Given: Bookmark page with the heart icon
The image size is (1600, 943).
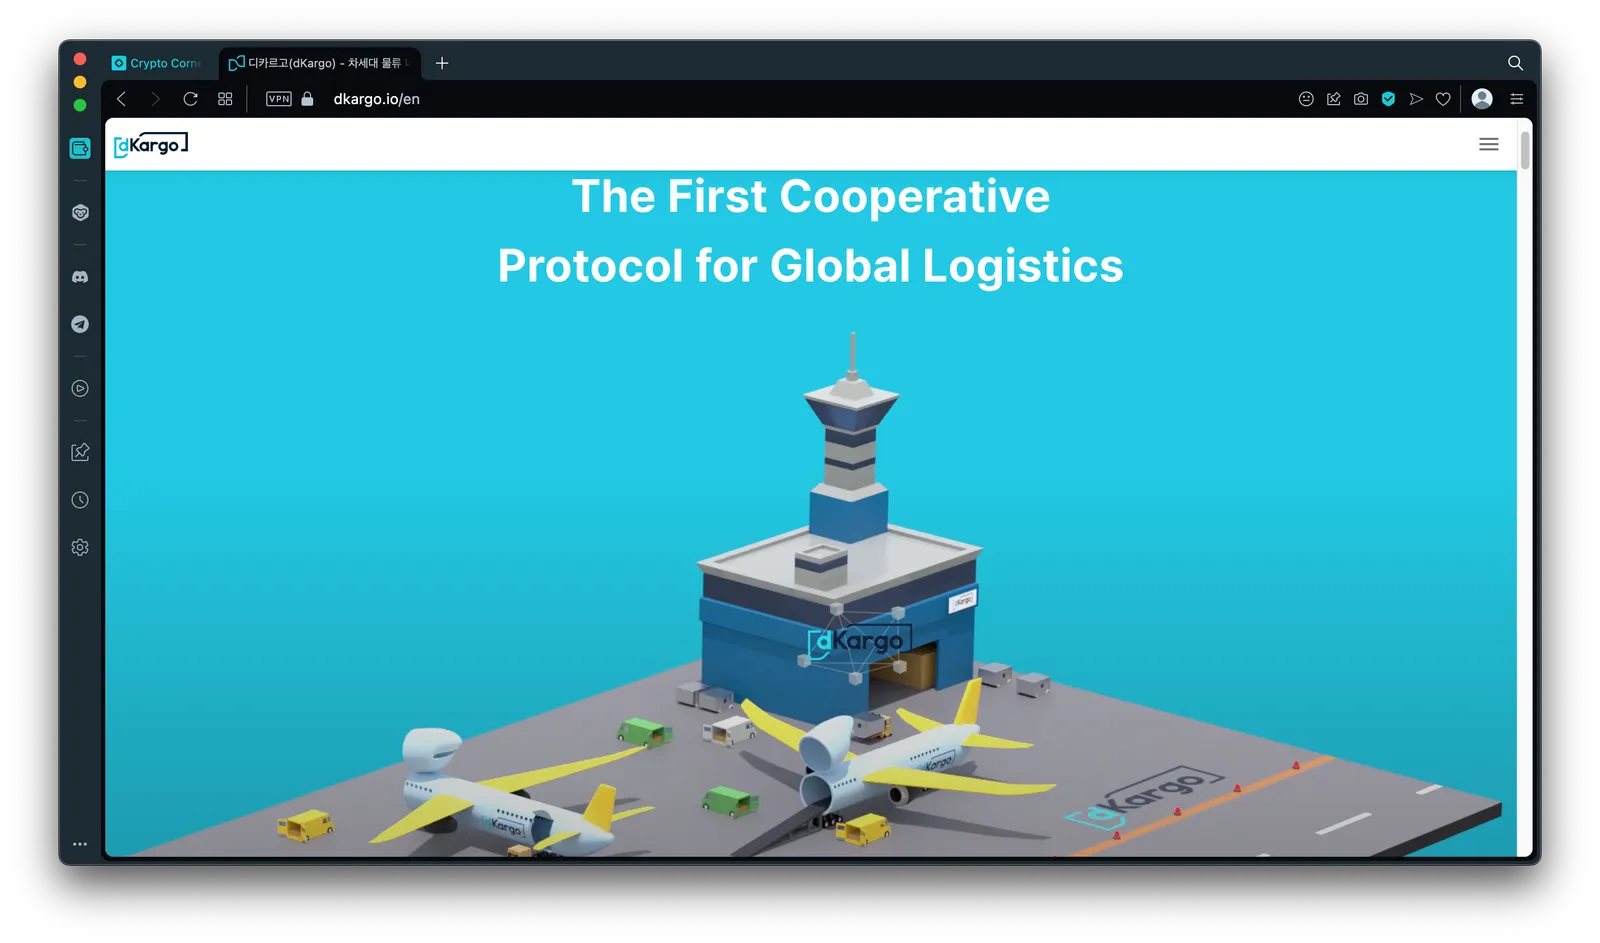Looking at the screenshot, I should pyautogui.click(x=1443, y=99).
